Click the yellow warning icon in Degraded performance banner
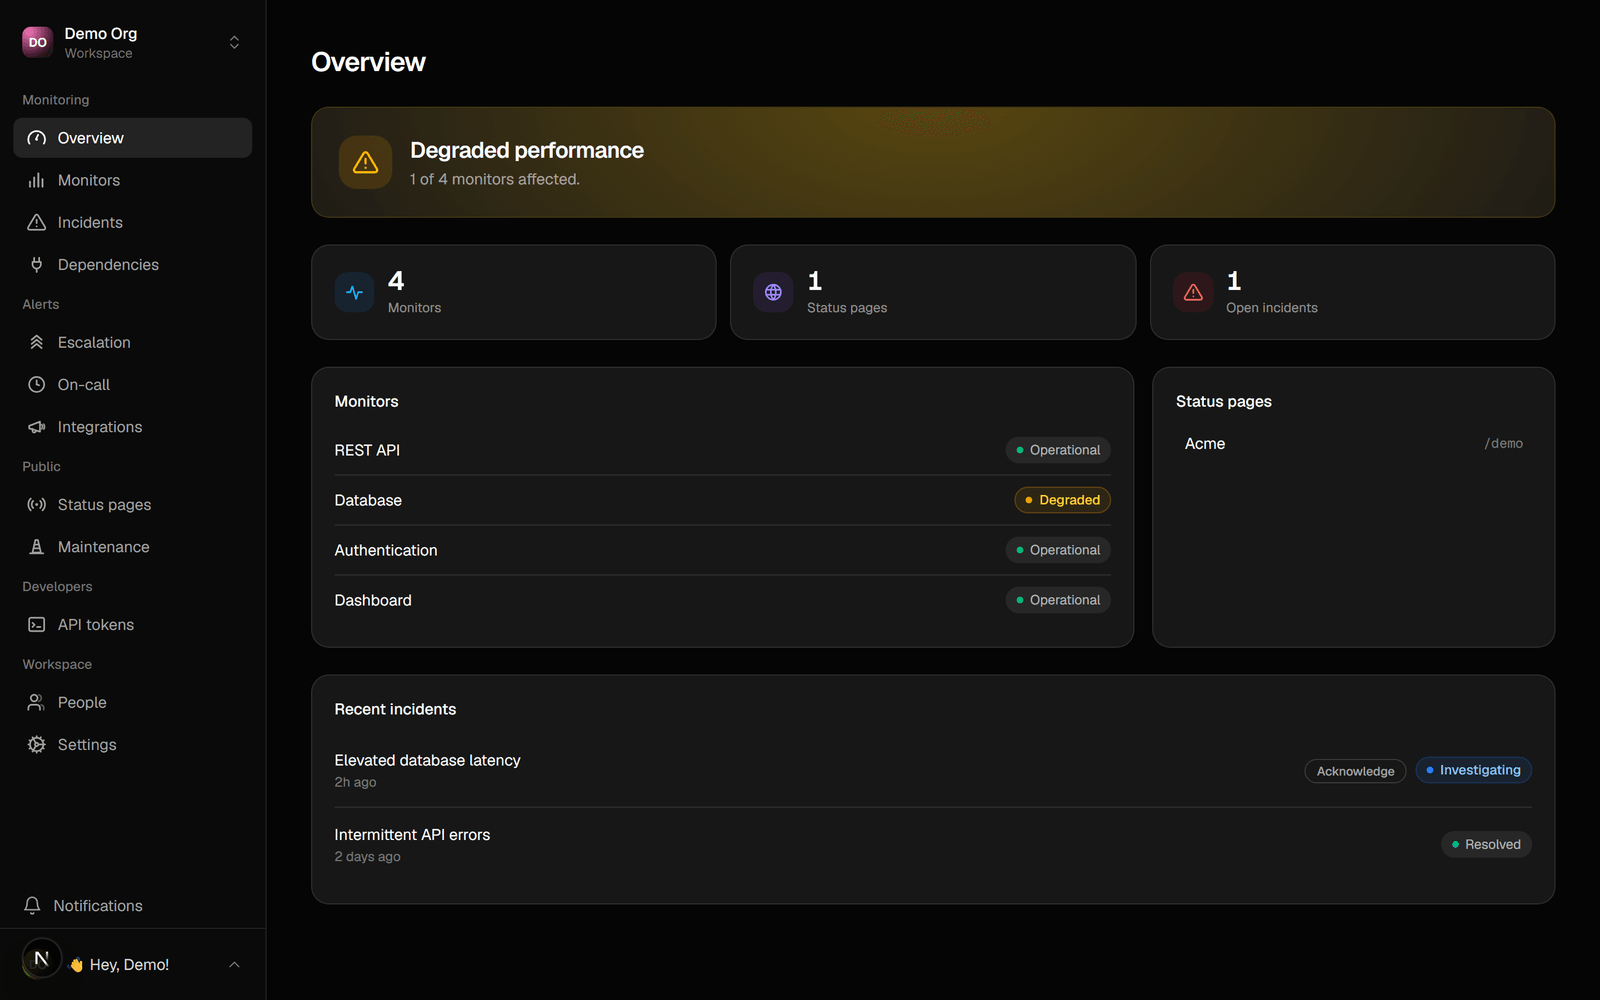Viewport: 1600px width, 1000px height. (366, 162)
